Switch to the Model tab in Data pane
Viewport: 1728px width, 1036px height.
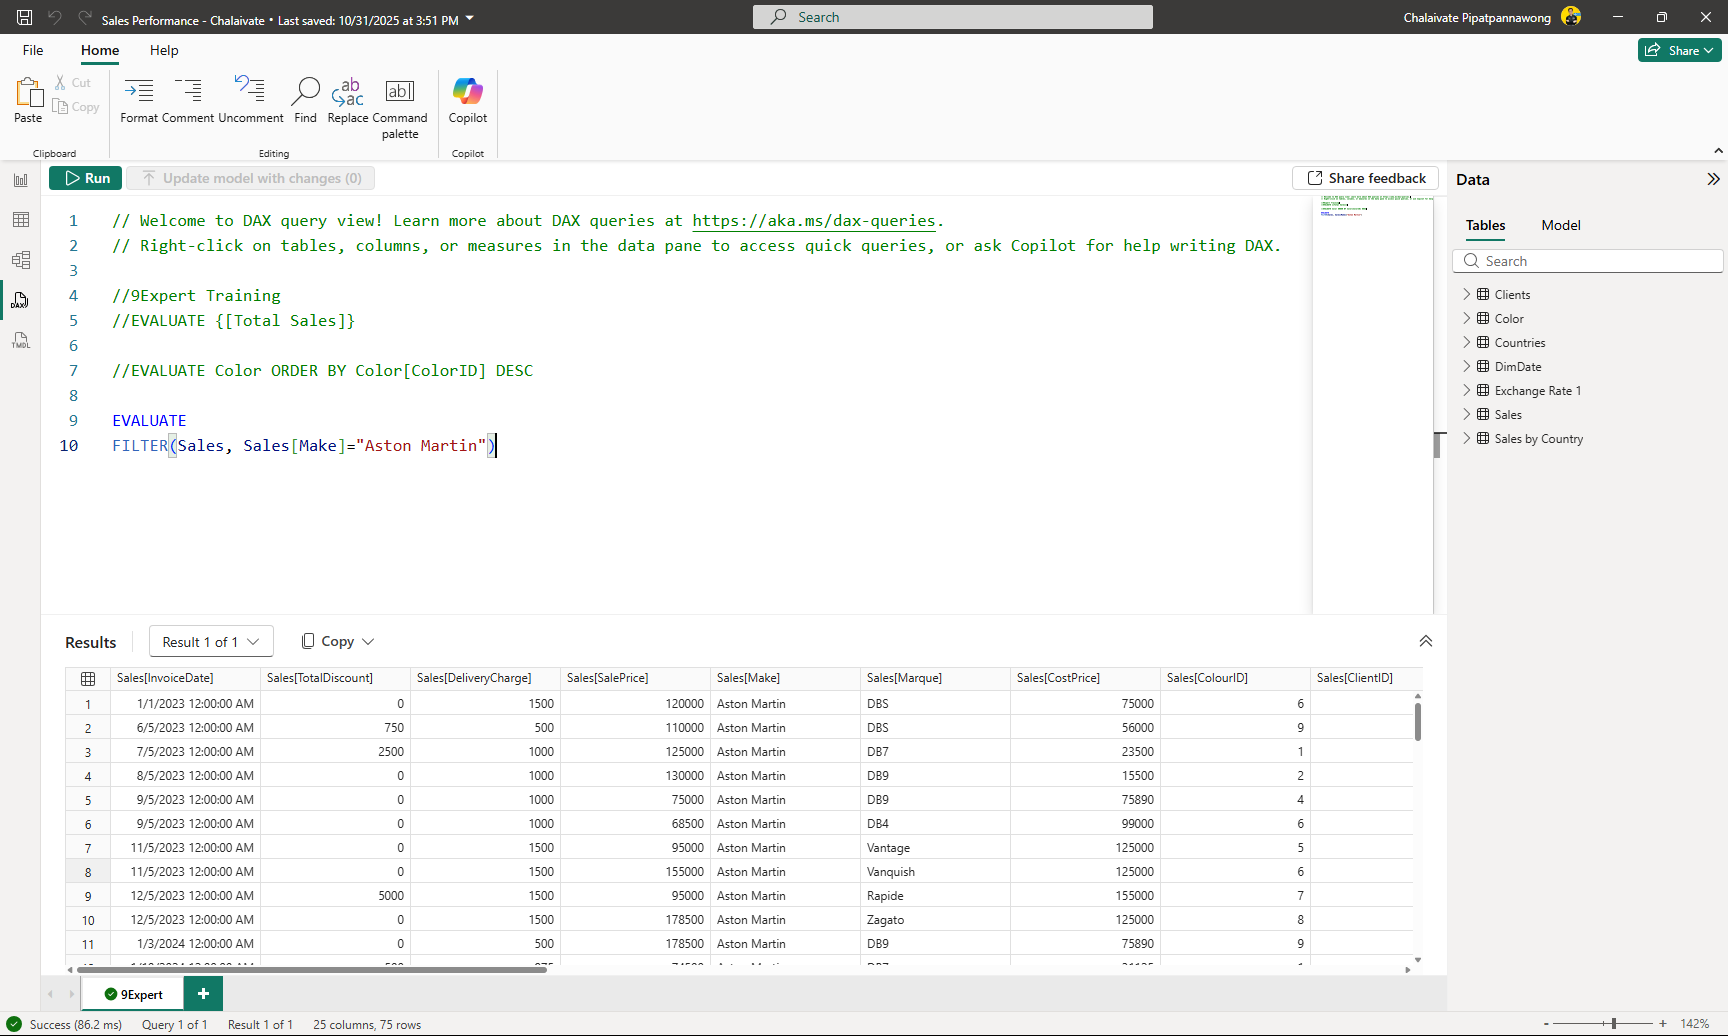click(1560, 225)
